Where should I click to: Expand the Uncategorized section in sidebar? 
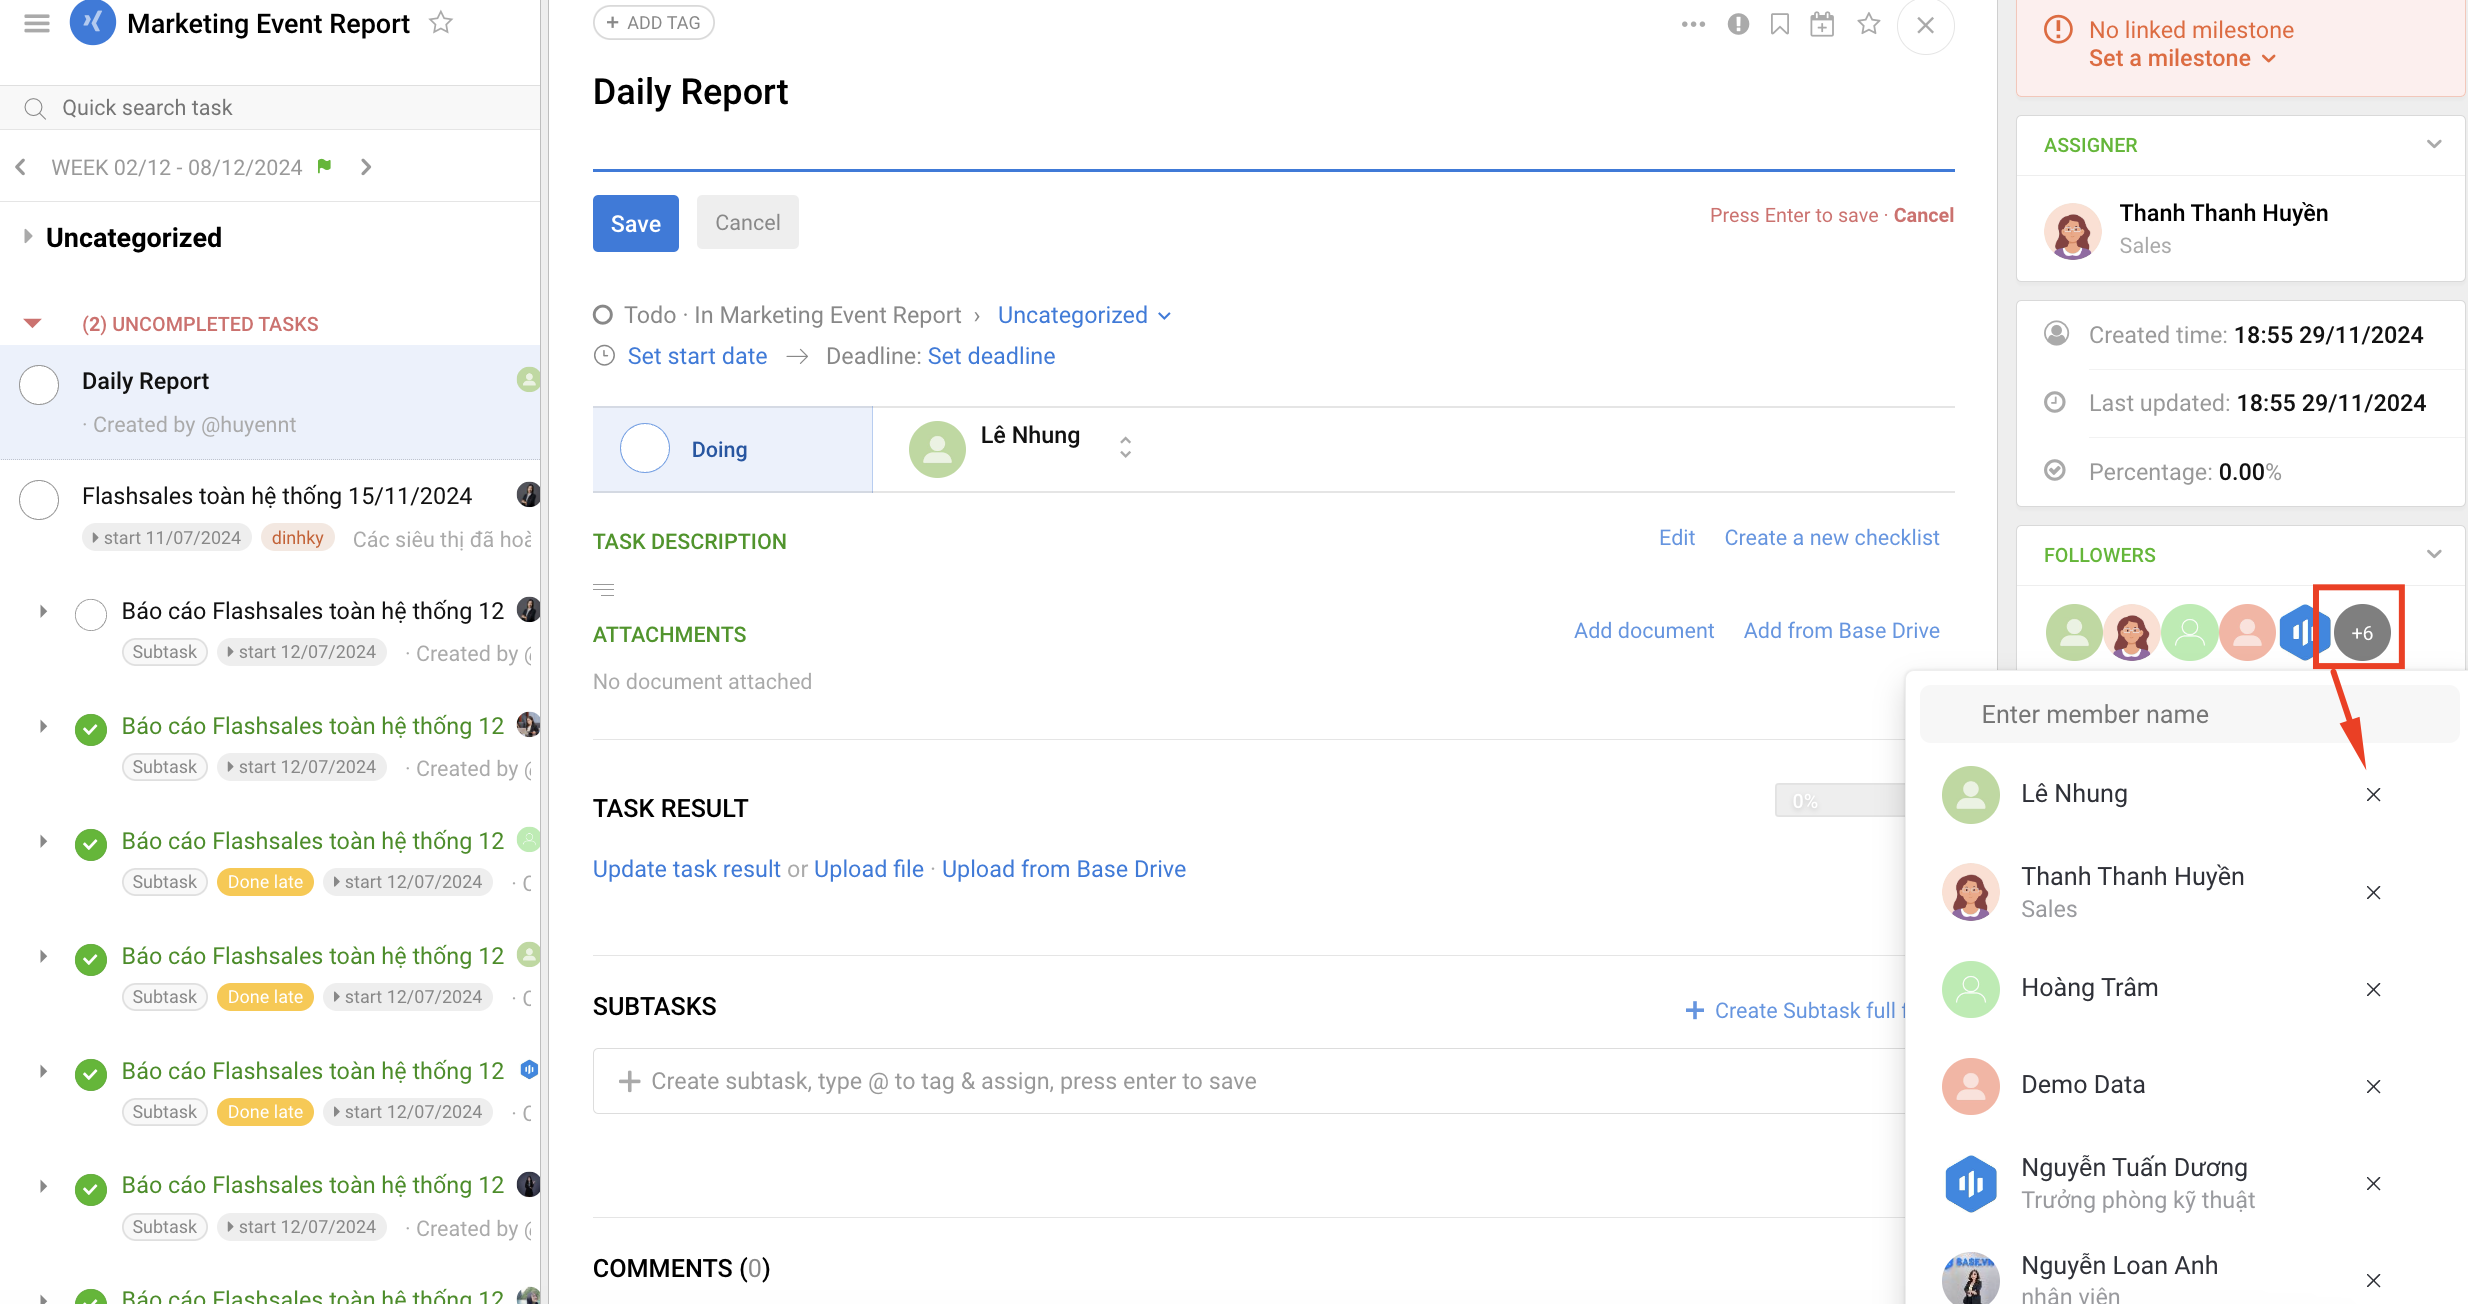coord(28,237)
